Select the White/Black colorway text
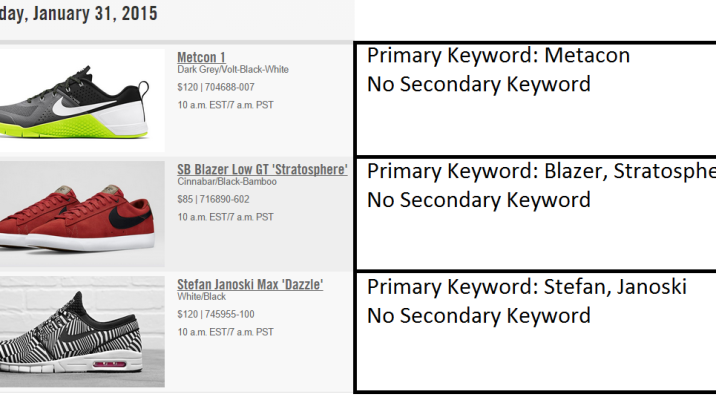 [x=201, y=299]
